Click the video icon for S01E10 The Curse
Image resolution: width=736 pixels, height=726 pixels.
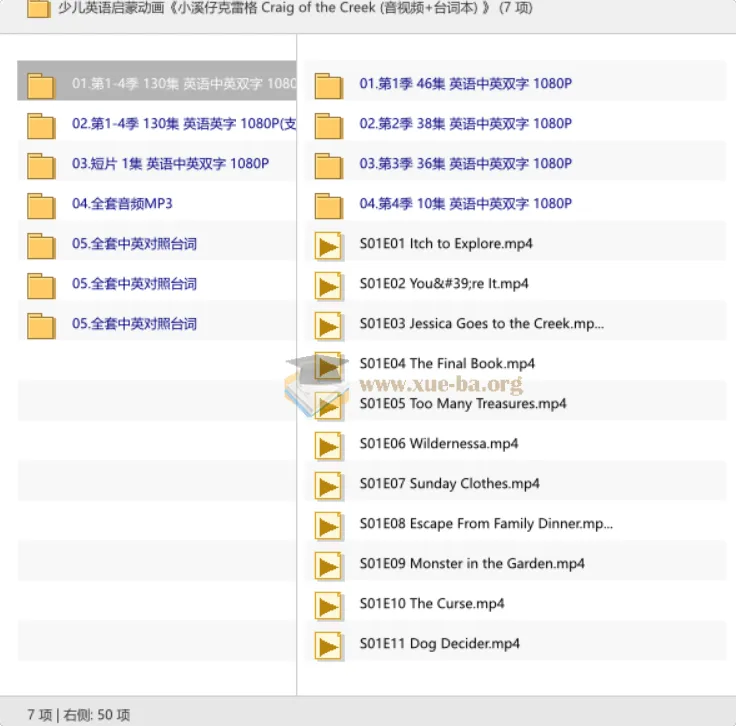tap(329, 606)
